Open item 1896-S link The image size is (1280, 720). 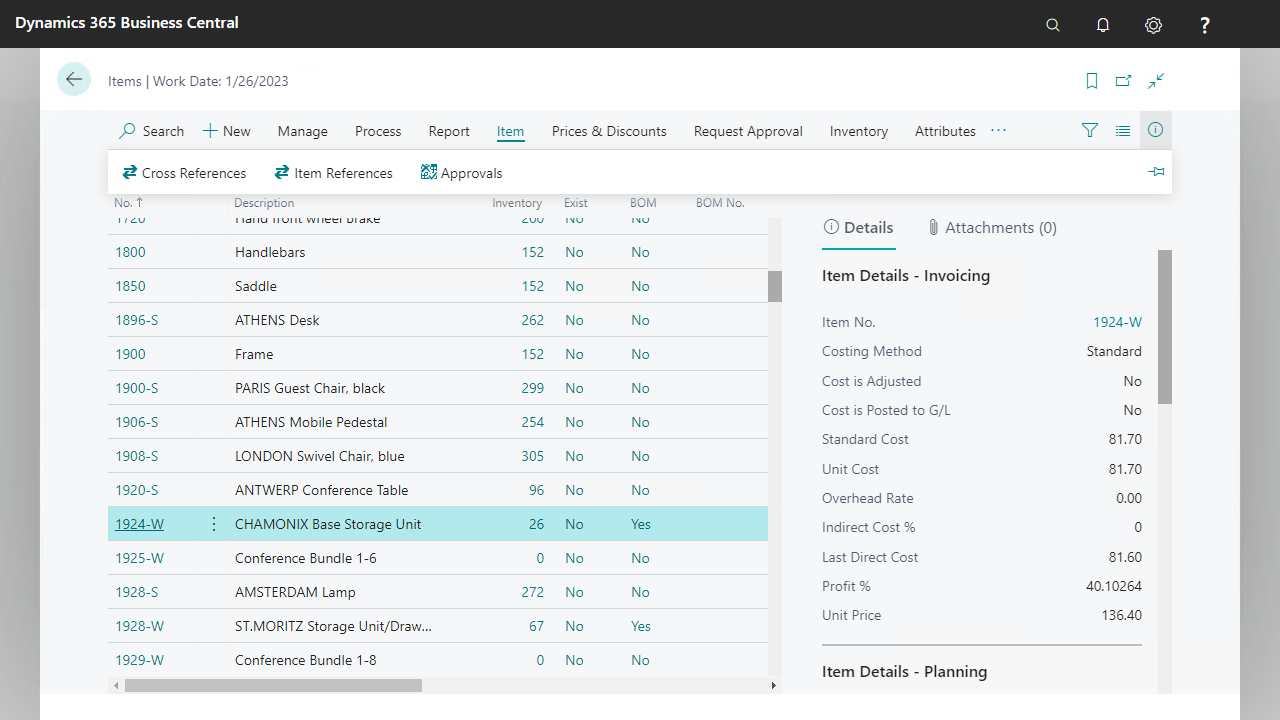[x=137, y=320]
